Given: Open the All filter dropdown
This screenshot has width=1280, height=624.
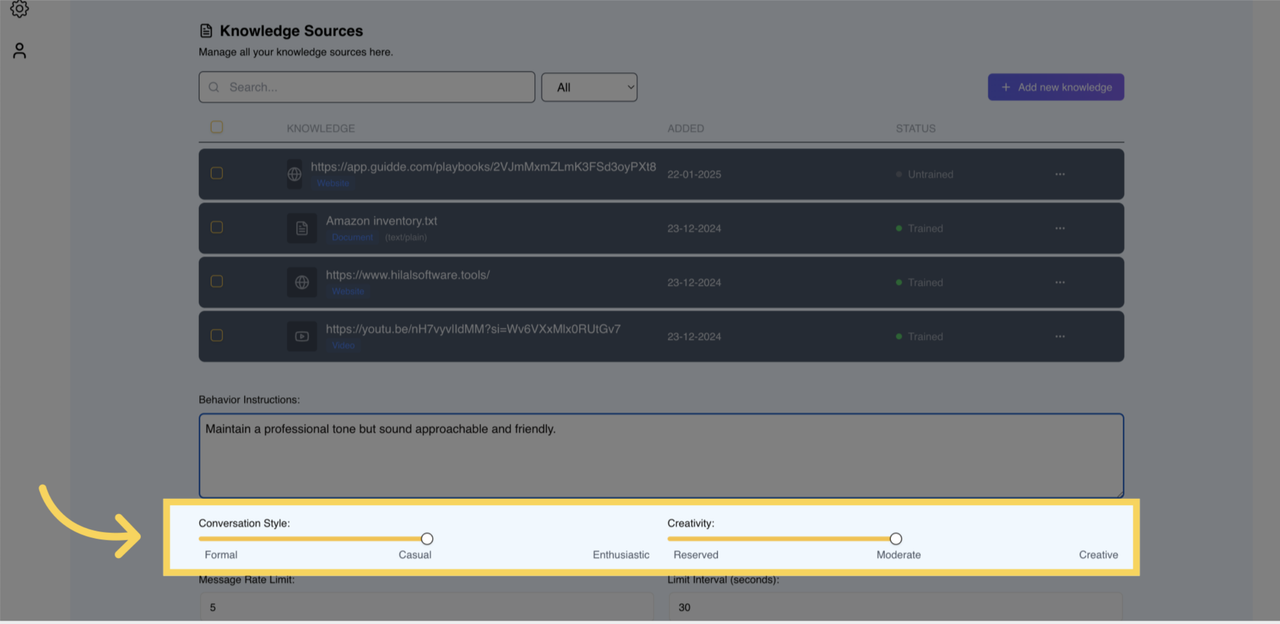Looking at the screenshot, I should [x=589, y=87].
